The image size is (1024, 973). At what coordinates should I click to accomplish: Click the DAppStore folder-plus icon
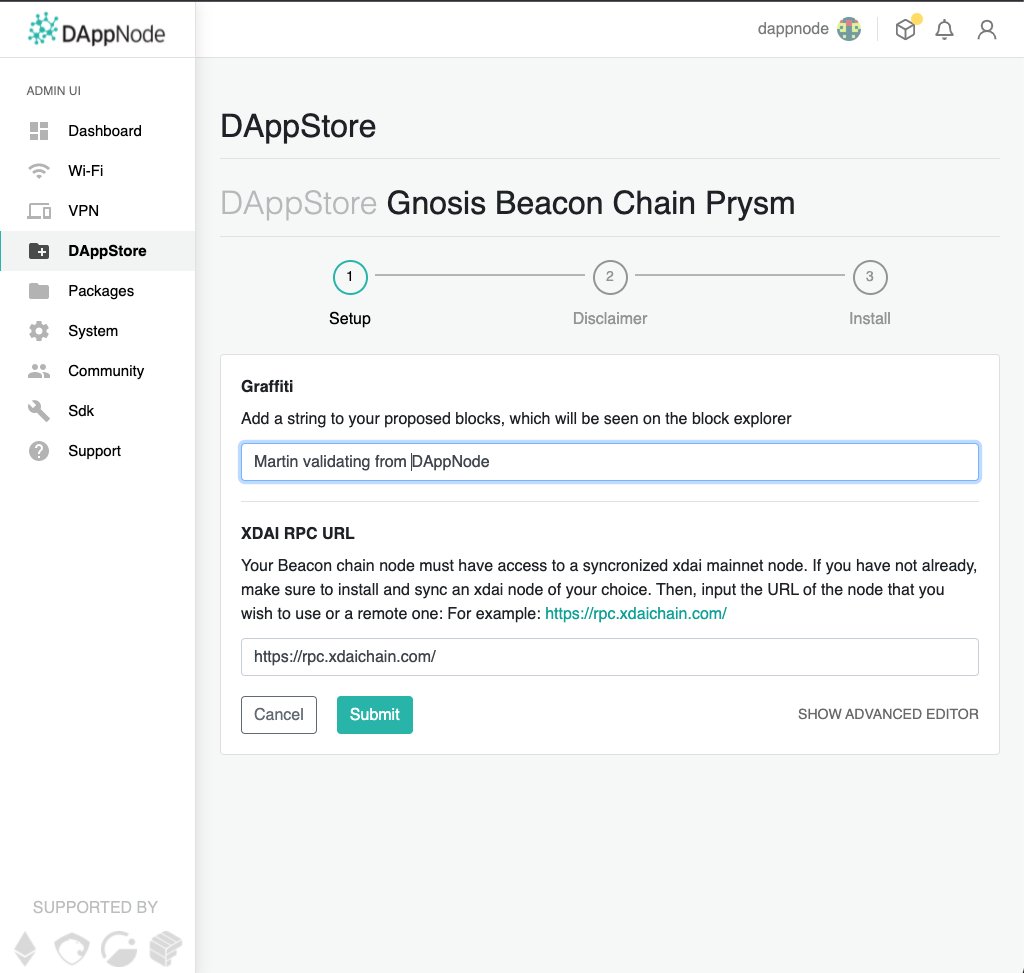39,251
